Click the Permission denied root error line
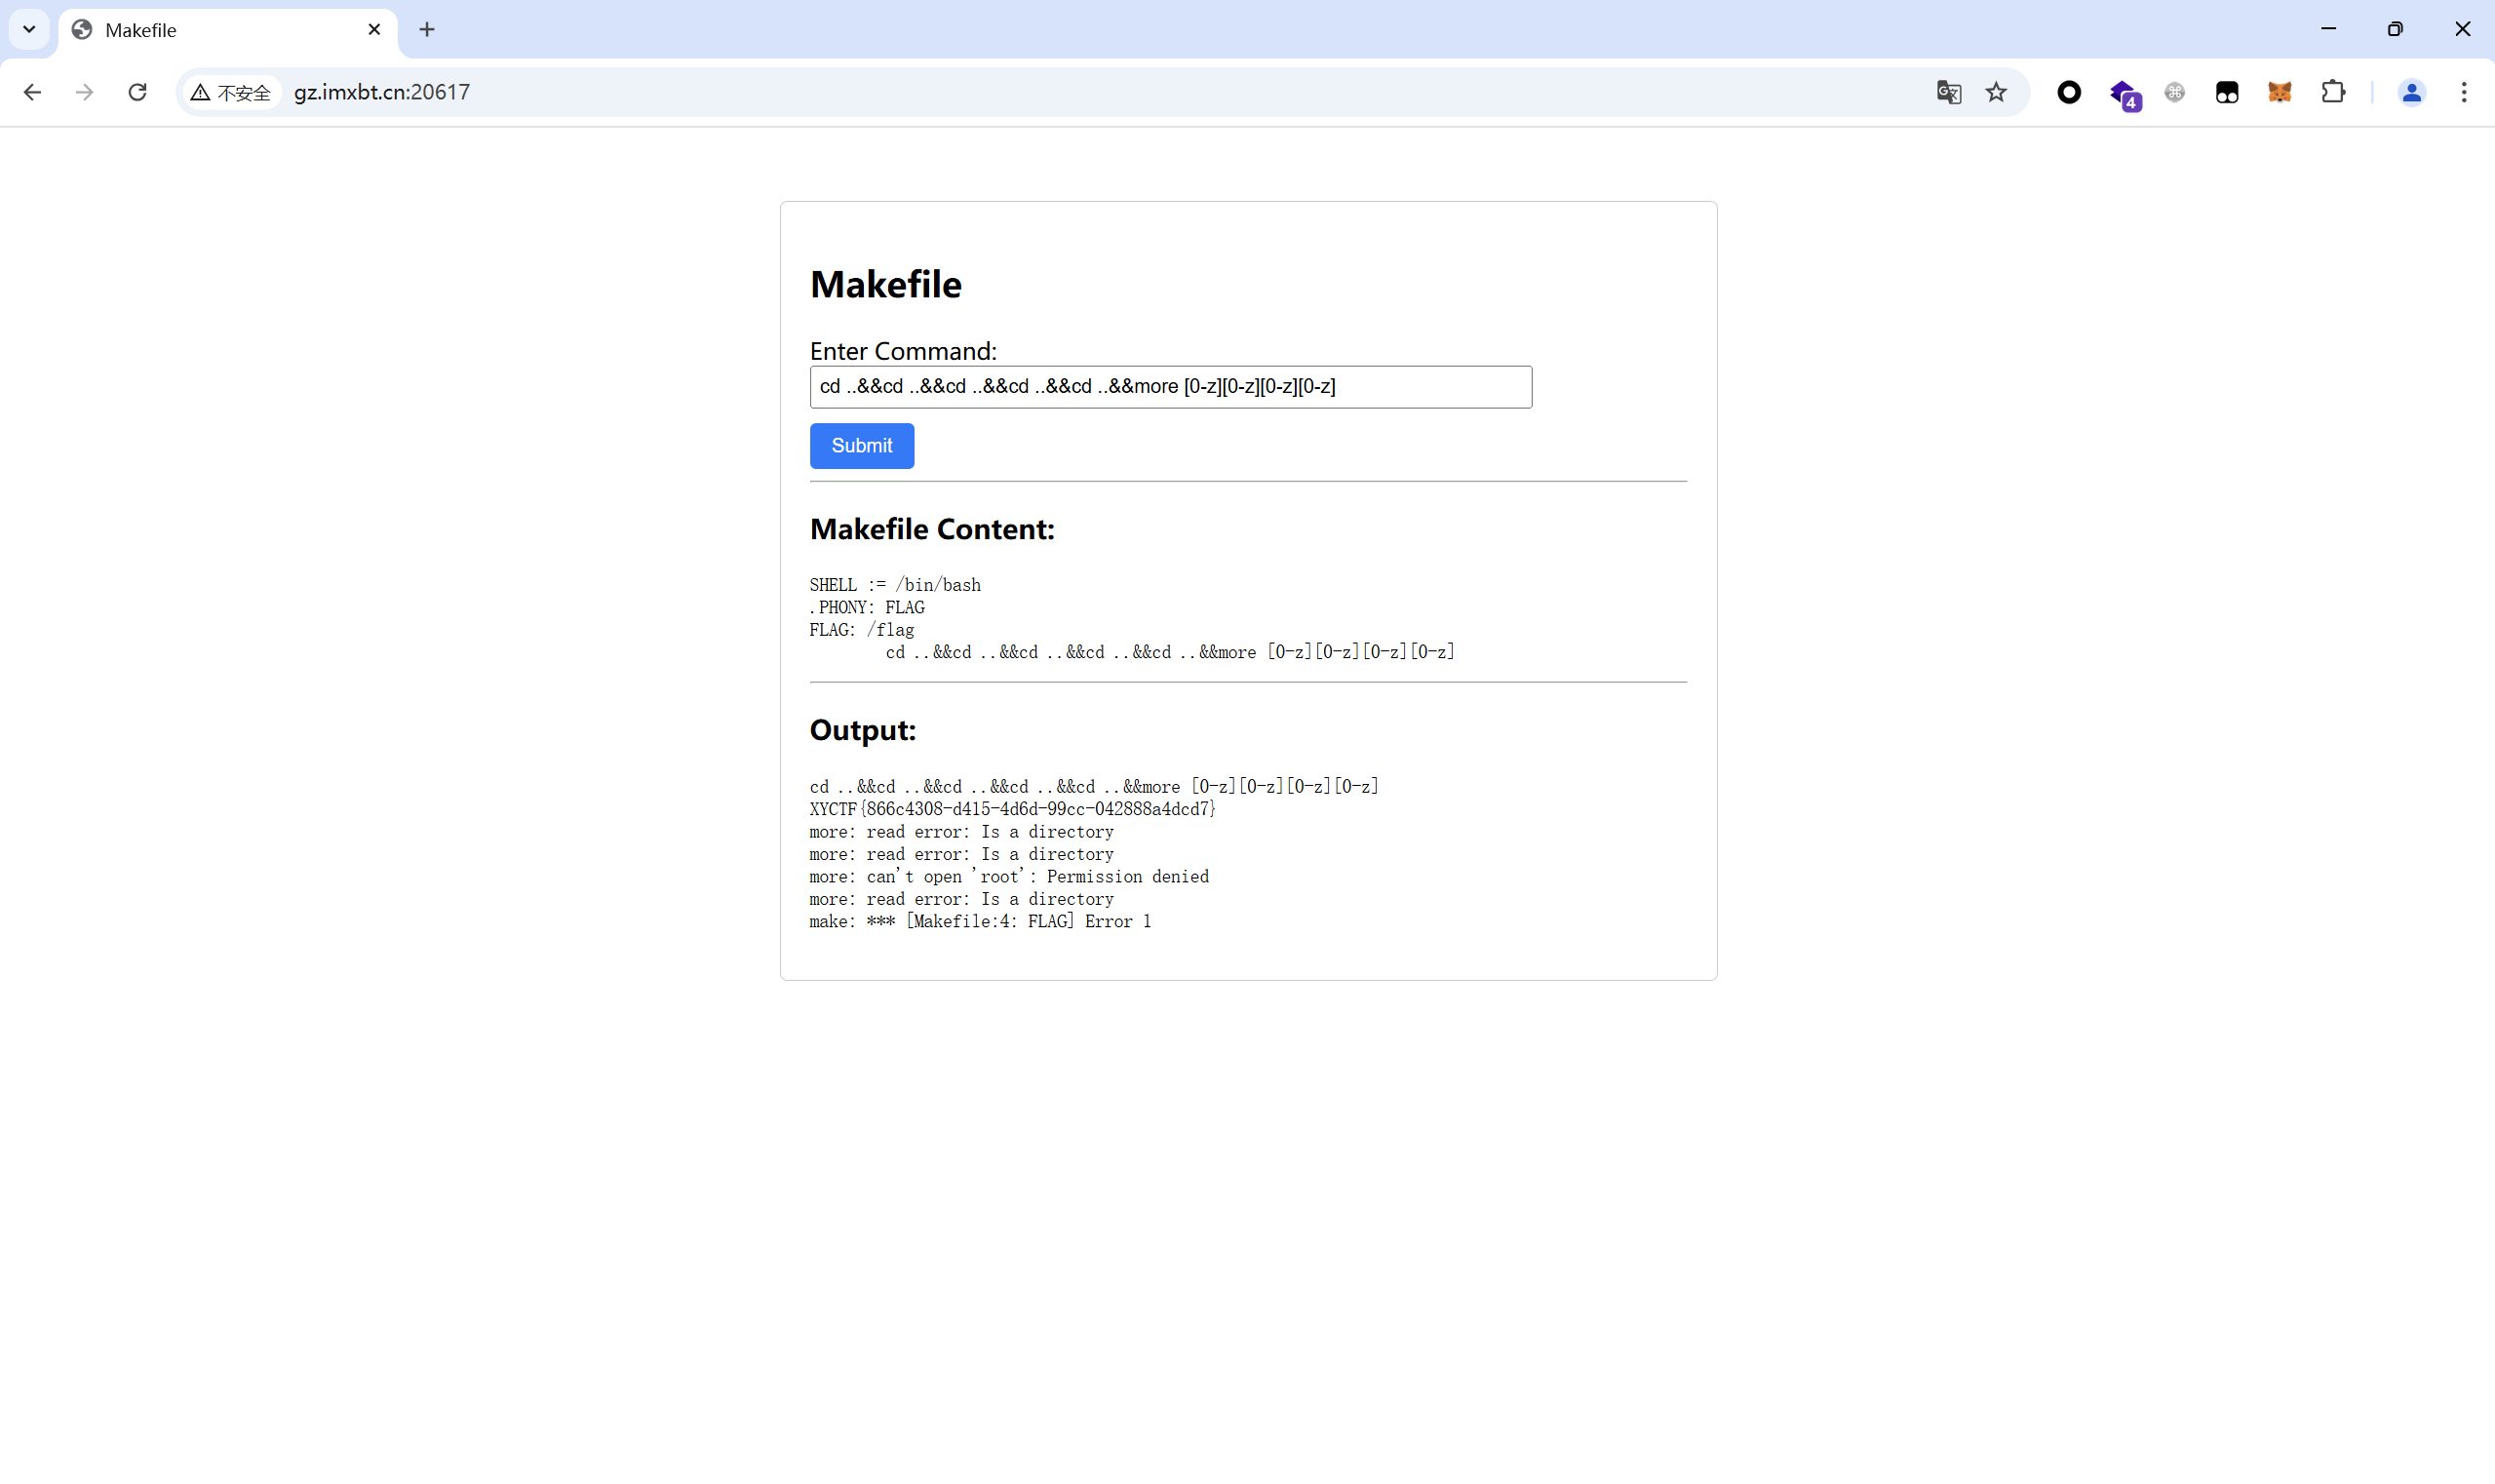The width and height of the screenshot is (2495, 1484). [x=1009, y=877]
